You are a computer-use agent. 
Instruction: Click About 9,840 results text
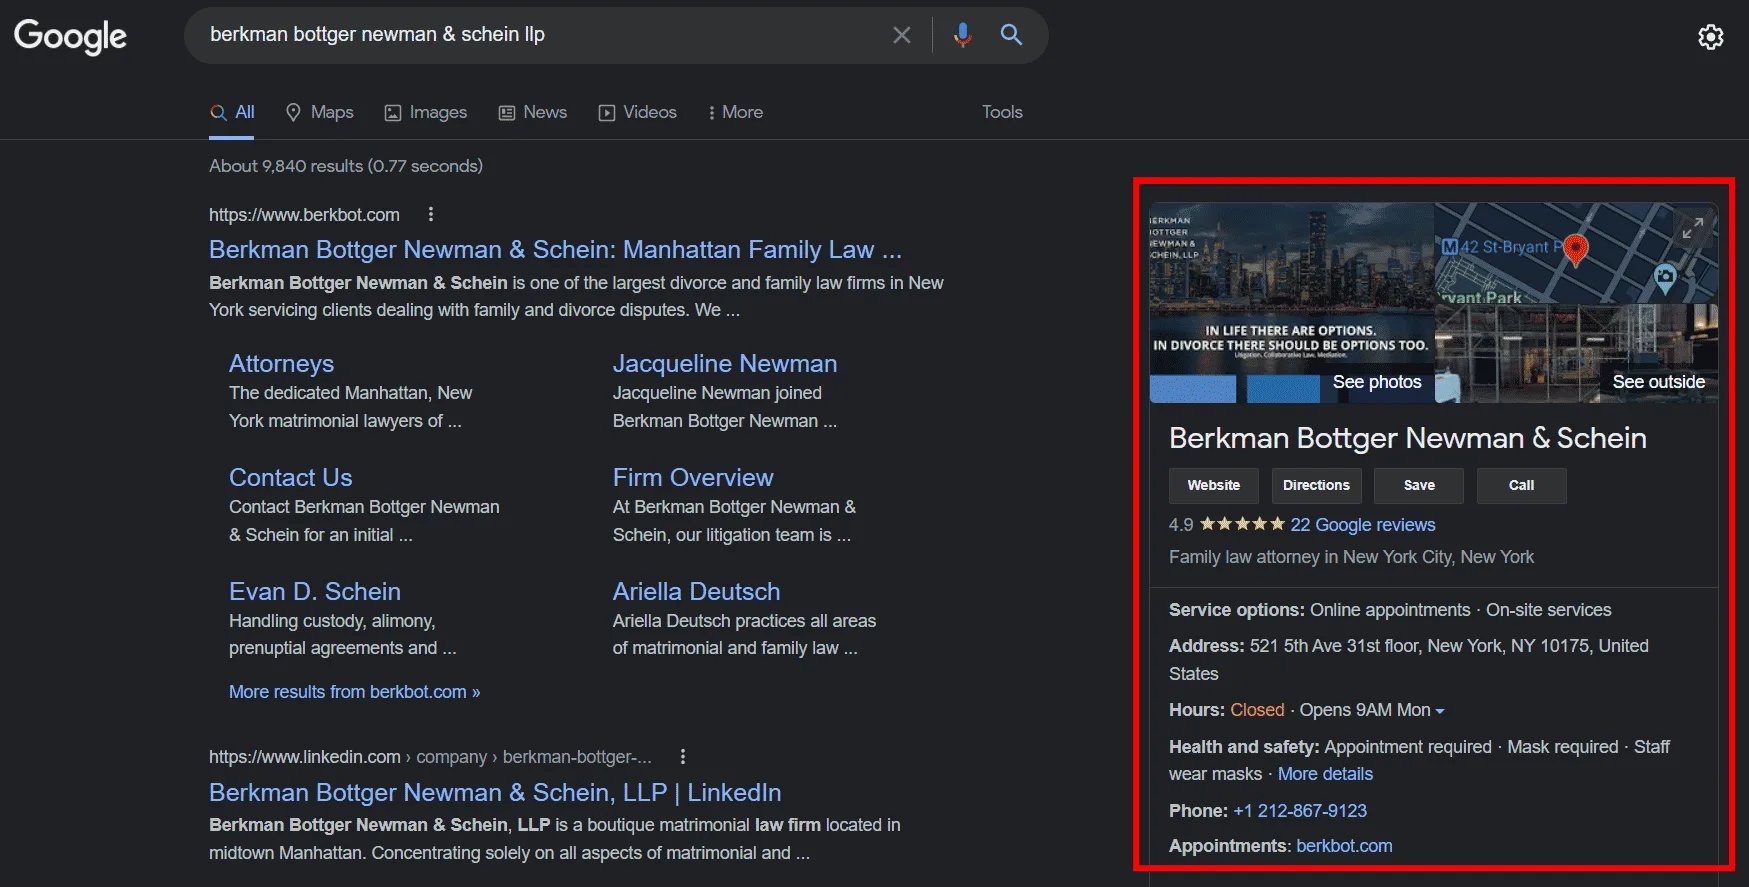click(346, 166)
